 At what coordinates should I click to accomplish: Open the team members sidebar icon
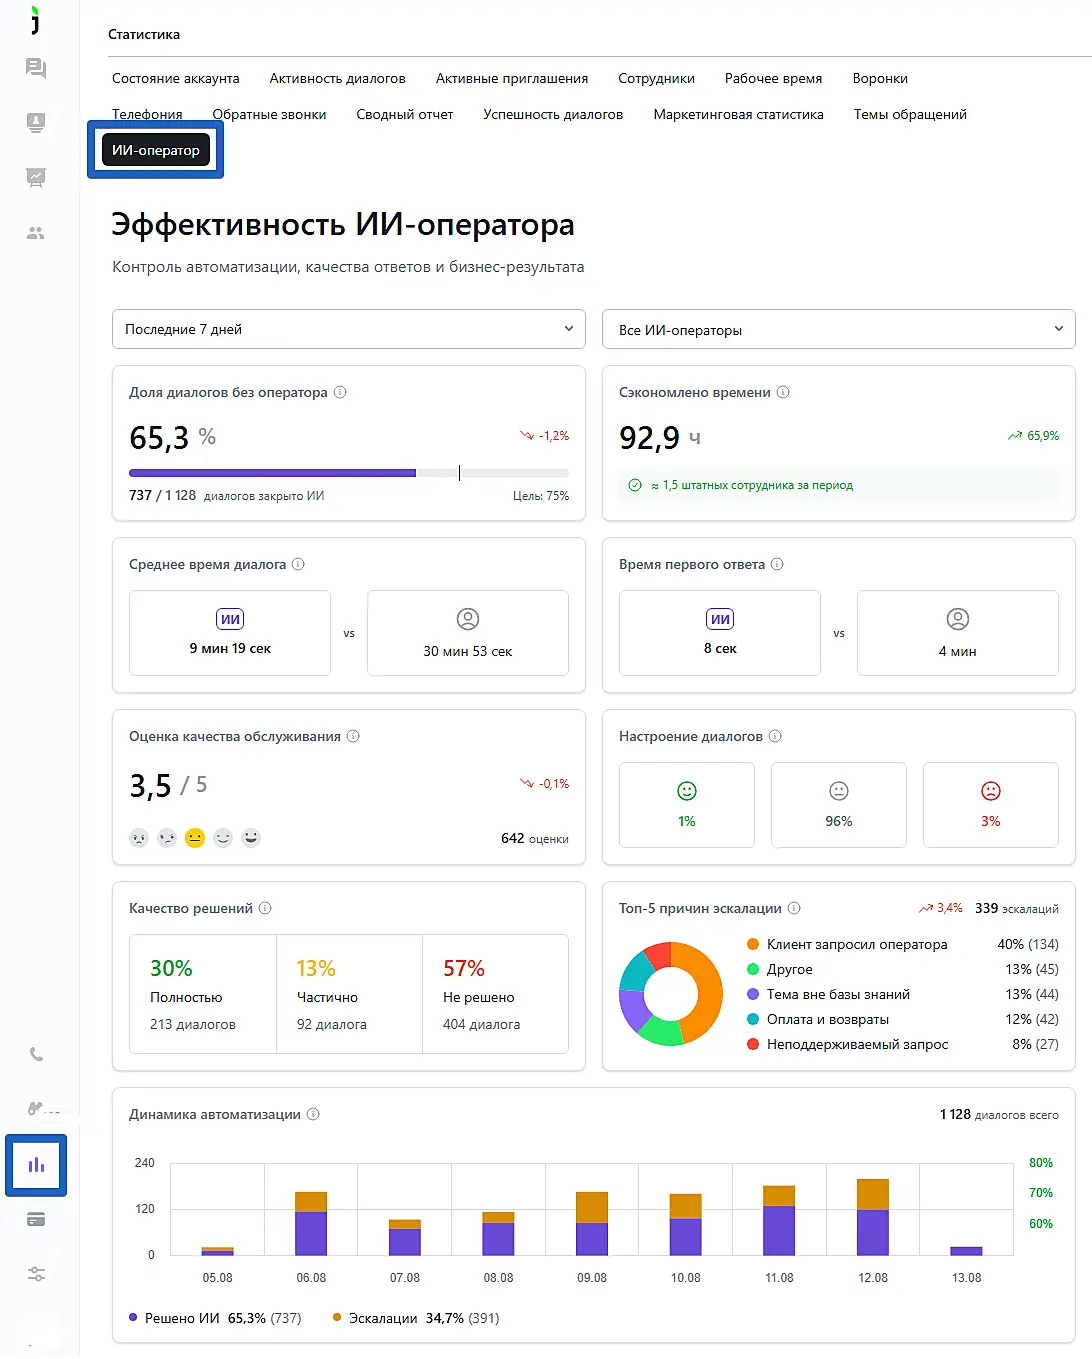pyautogui.click(x=36, y=233)
